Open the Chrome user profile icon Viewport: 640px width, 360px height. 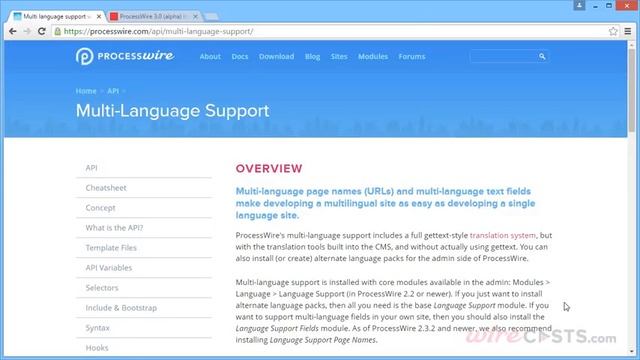click(x=579, y=5)
